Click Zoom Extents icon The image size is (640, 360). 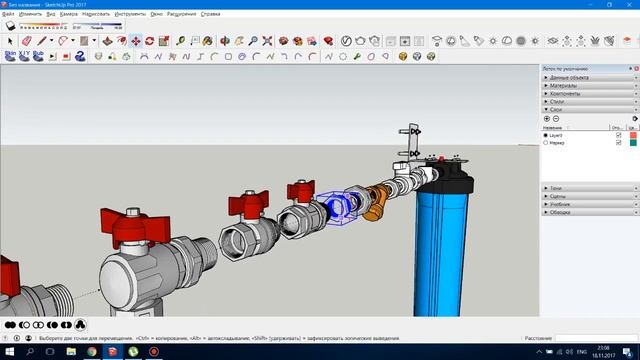pos(267,41)
